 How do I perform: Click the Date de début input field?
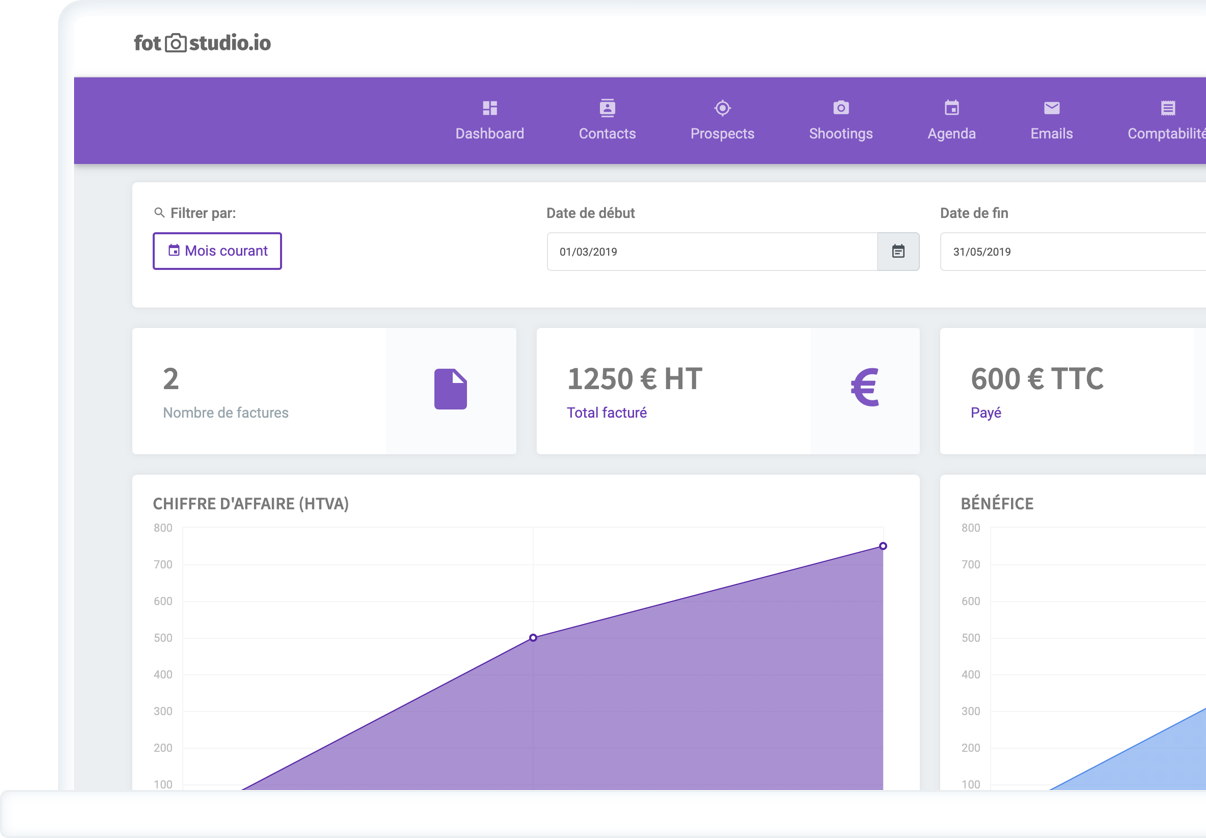tap(712, 252)
